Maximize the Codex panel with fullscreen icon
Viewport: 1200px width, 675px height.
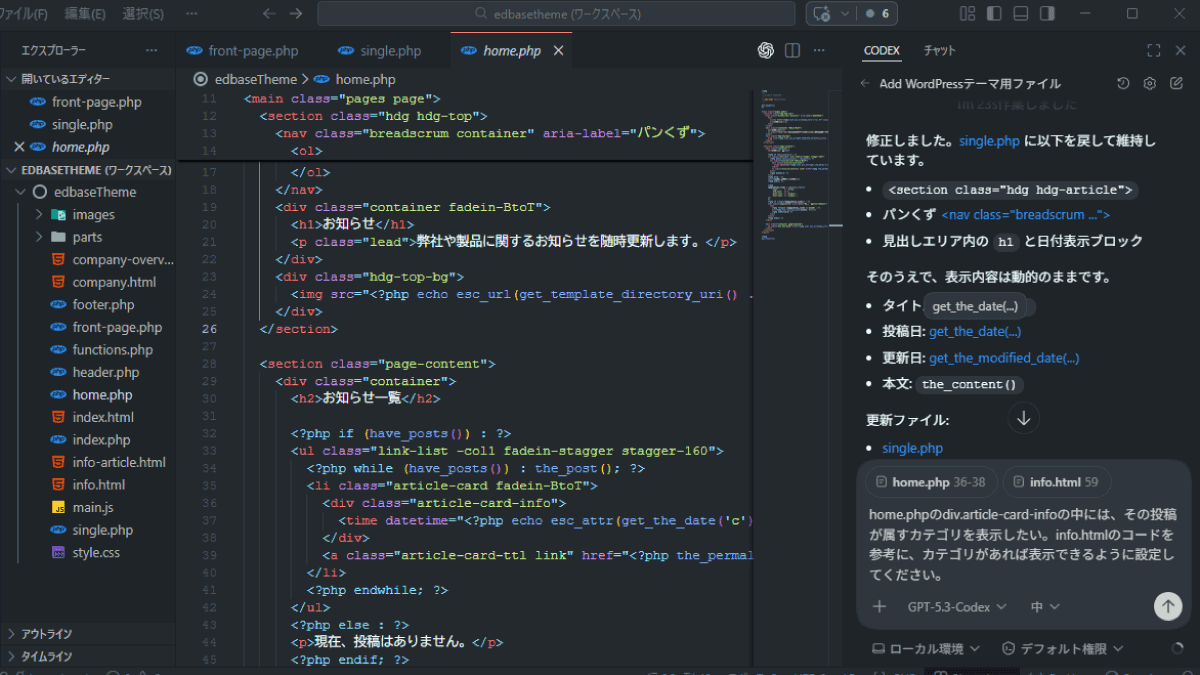(x=1153, y=51)
